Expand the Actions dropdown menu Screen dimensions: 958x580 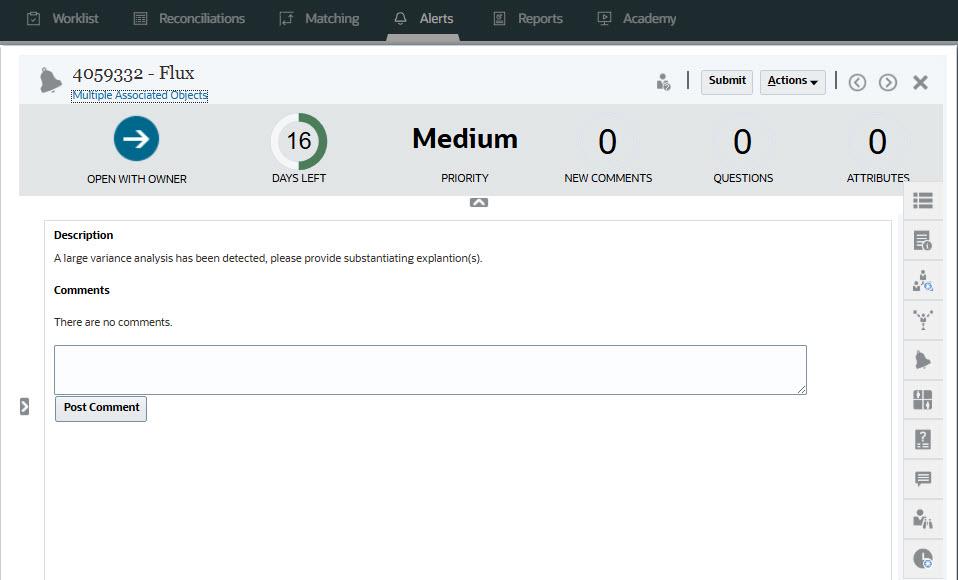tap(792, 82)
